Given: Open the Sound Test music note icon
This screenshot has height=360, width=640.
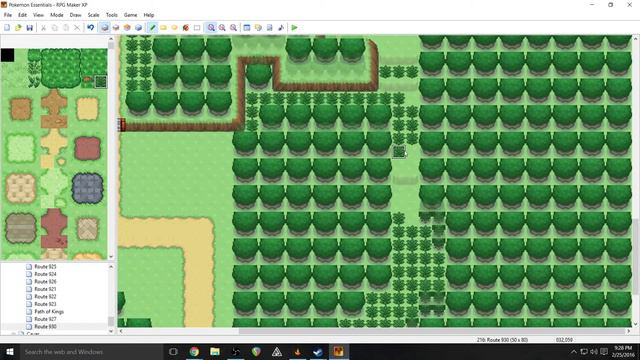Looking at the screenshot, I should (281, 28).
